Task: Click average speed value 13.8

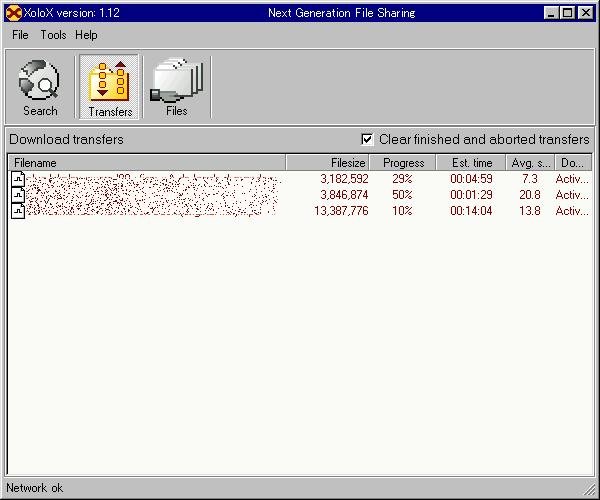Action: 530,211
